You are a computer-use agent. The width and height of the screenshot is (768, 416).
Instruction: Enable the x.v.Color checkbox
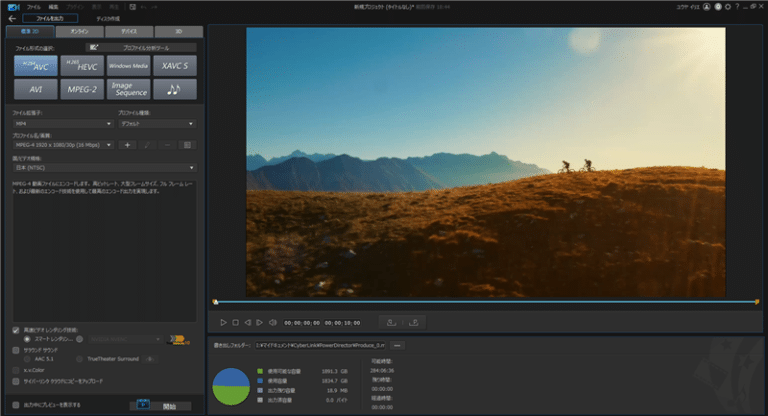pos(16,370)
